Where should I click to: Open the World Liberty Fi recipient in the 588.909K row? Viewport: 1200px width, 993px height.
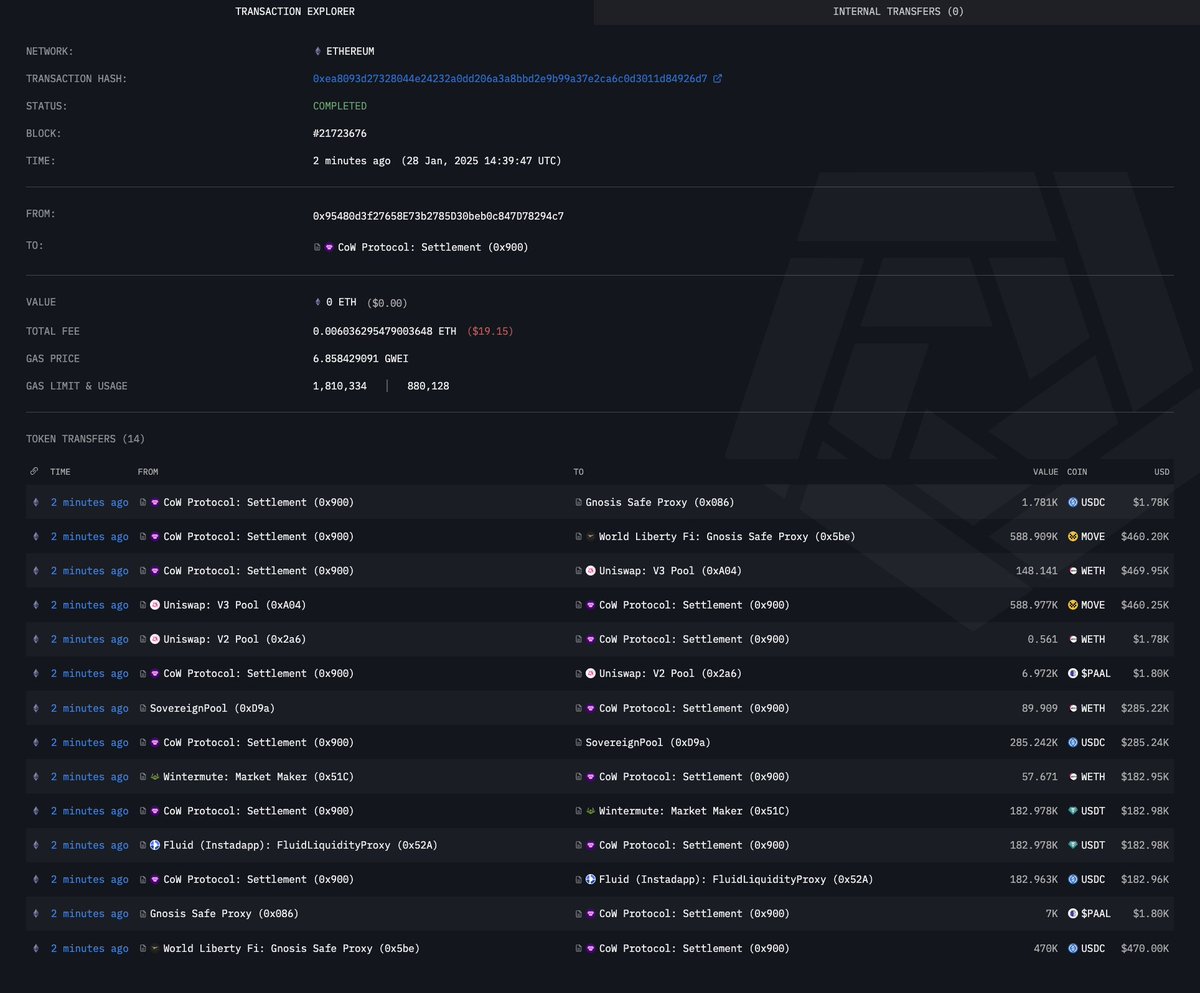click(727, 537)
